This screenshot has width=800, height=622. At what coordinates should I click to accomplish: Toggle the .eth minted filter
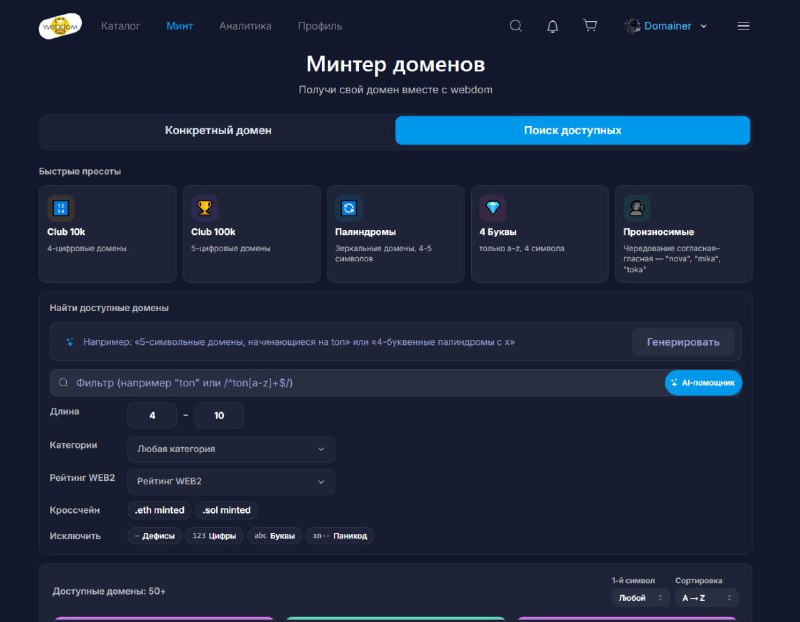click(x=159, y=510)
